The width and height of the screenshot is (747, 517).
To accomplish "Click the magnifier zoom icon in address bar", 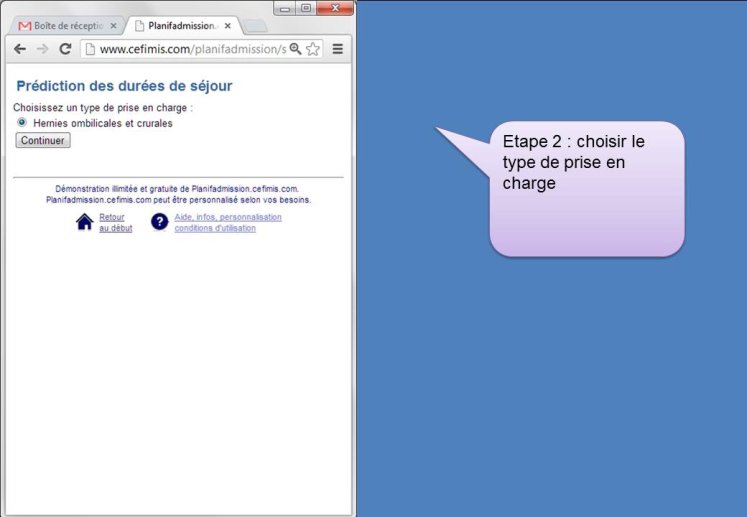I will [x=295, y=49].
